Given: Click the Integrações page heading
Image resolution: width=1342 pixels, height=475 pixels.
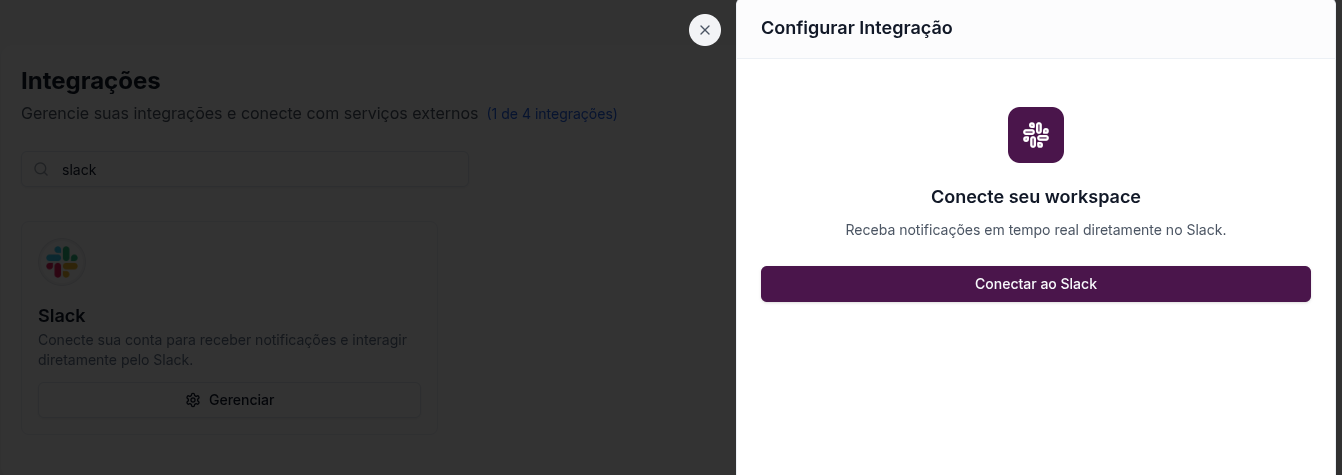Looking at the screenshot, I should (90, 81).
